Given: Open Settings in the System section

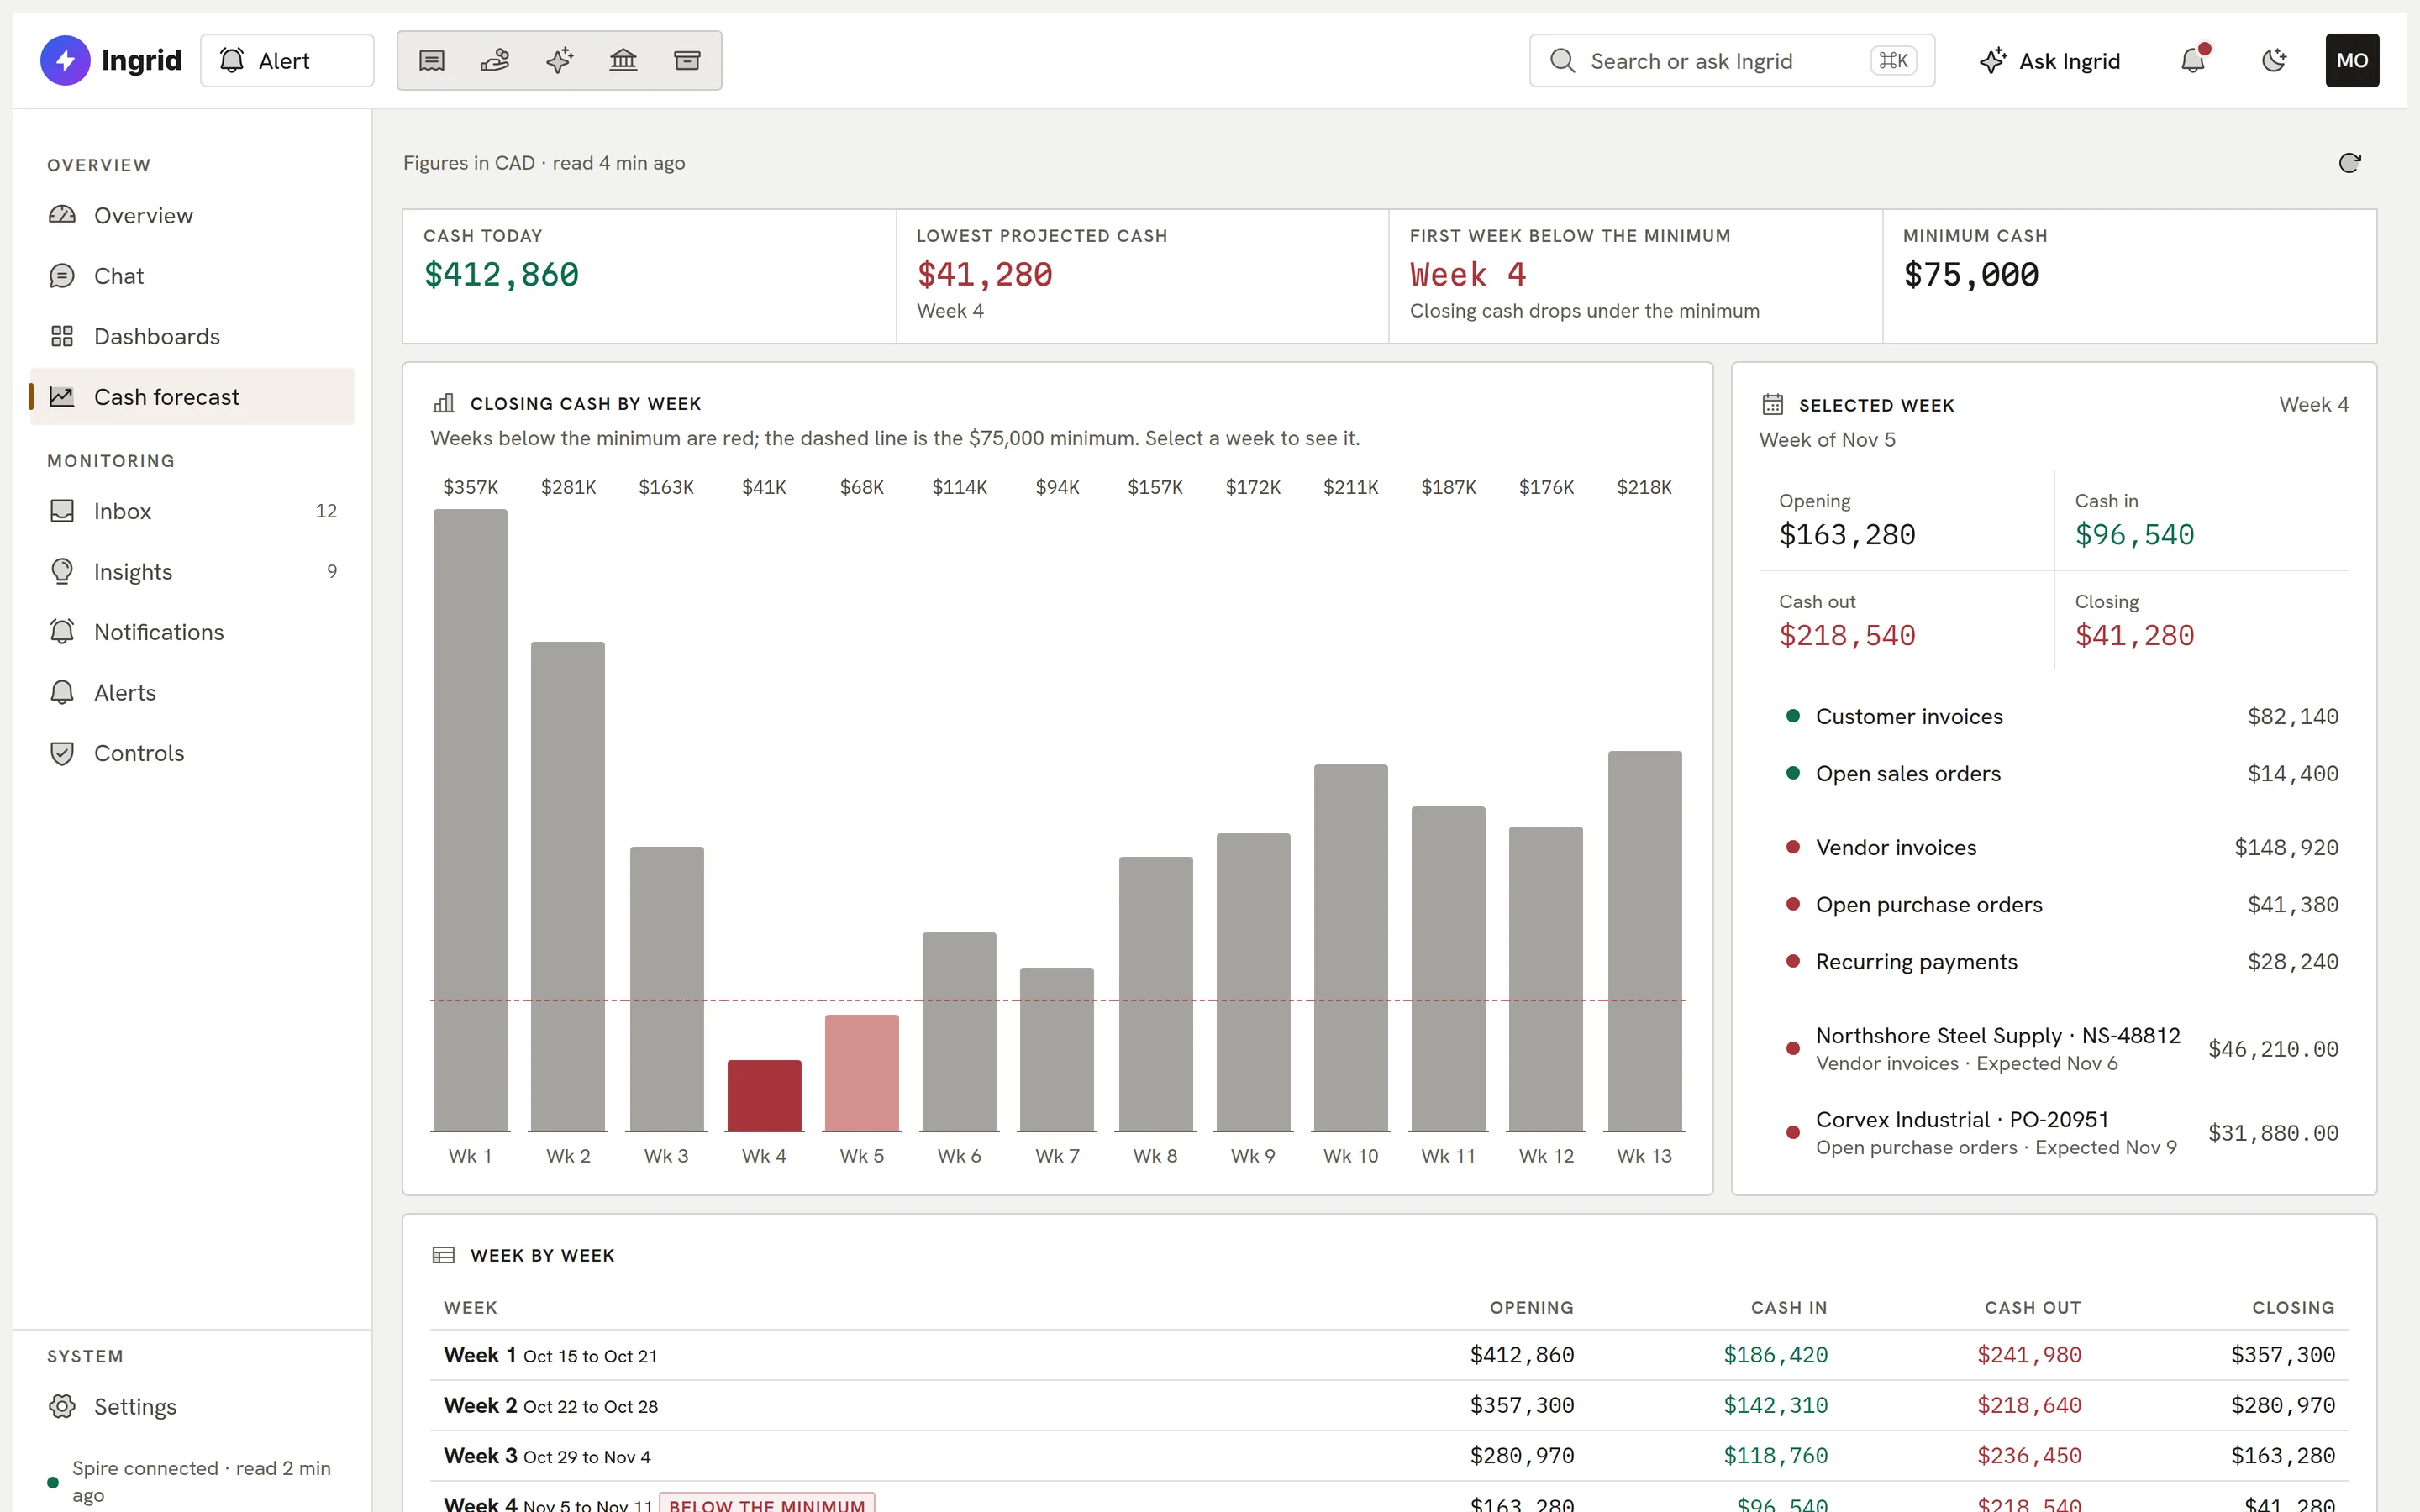Looking at the screenshot, I should pyautogui.click(x=192, y=1406).
